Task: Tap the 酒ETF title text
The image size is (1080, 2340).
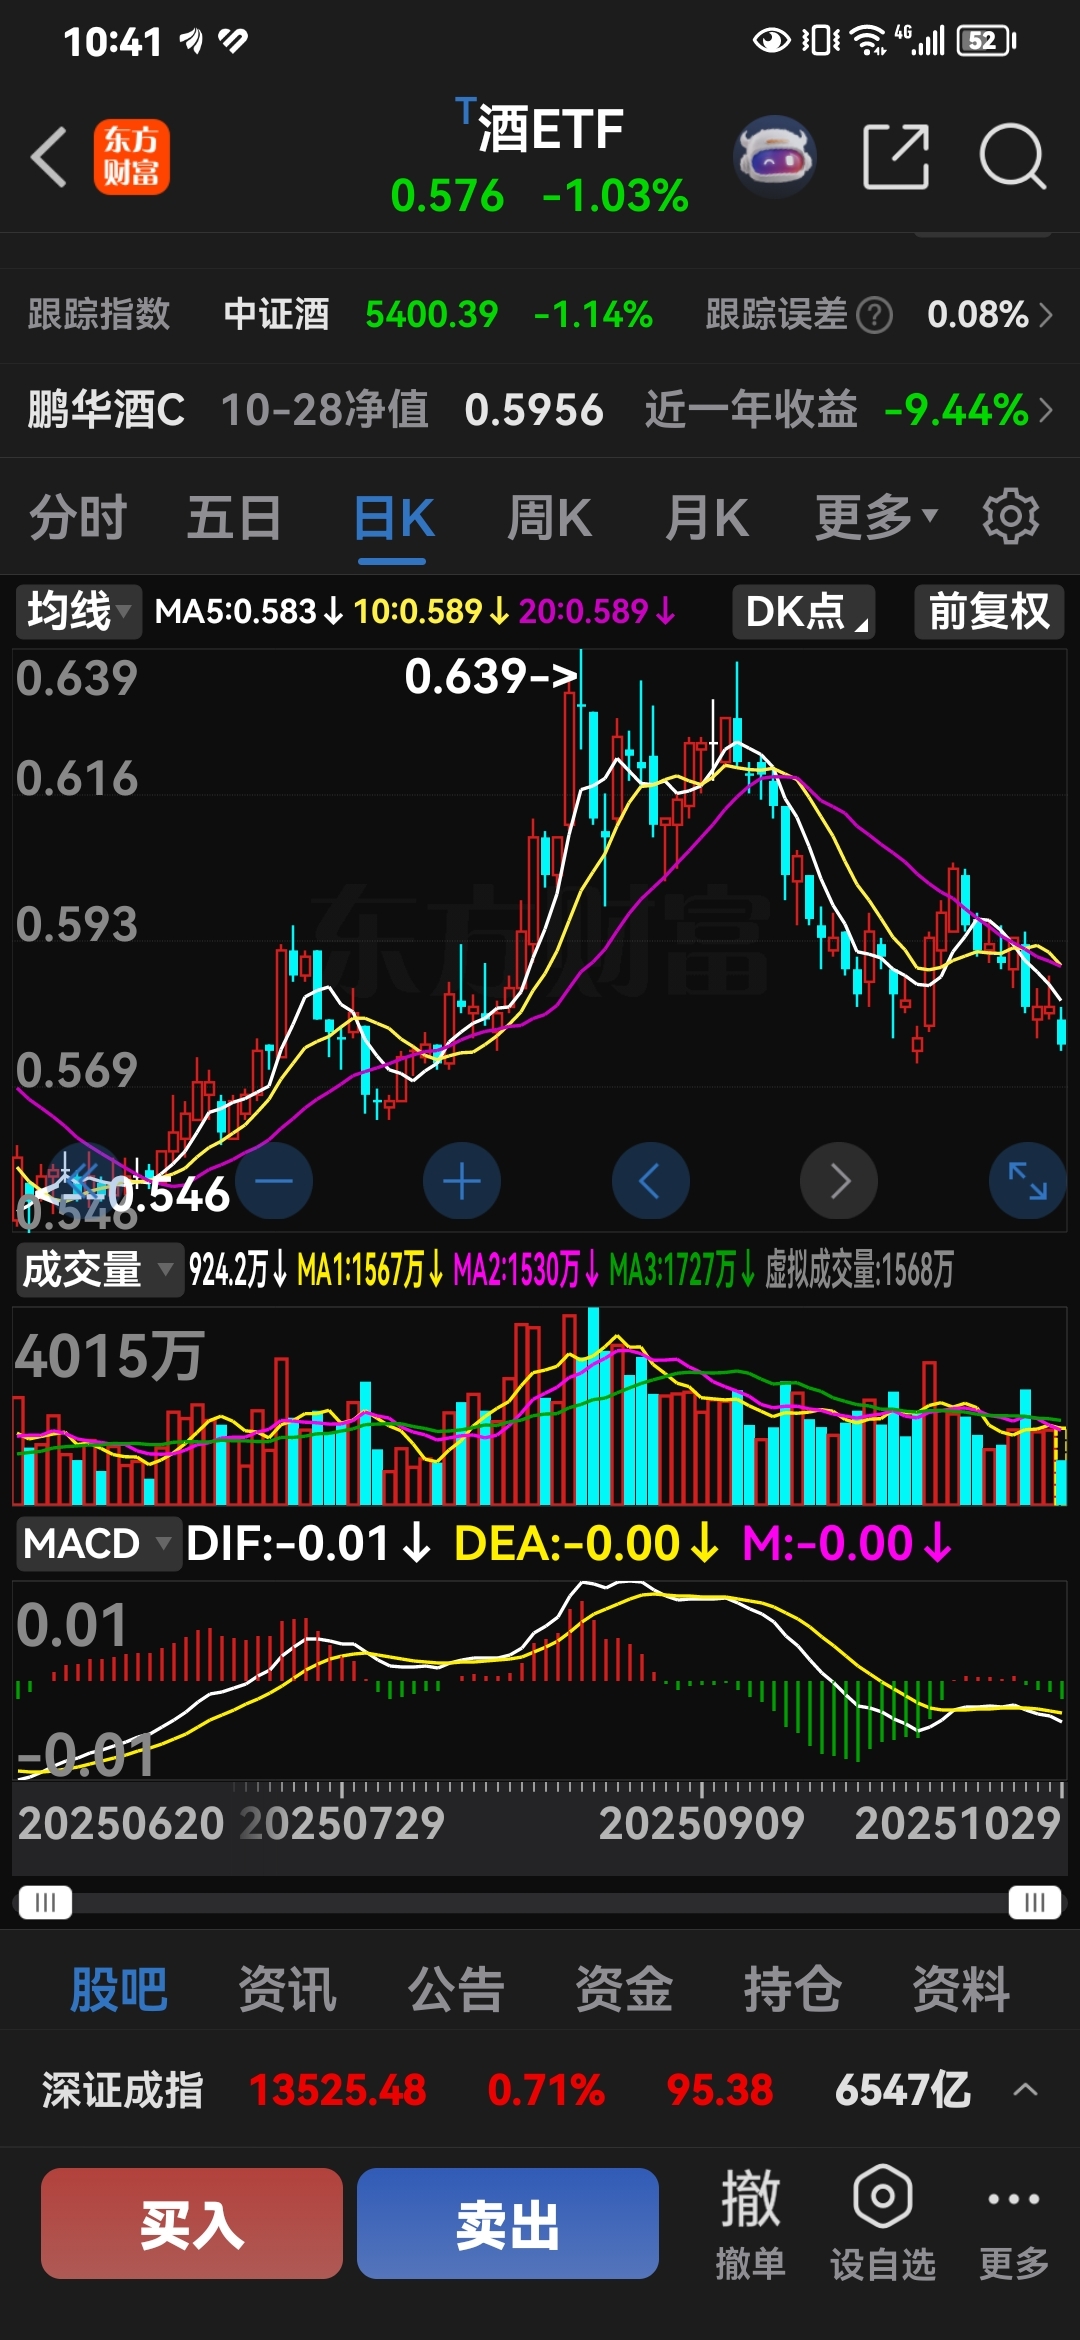Action: pos(551,130)
